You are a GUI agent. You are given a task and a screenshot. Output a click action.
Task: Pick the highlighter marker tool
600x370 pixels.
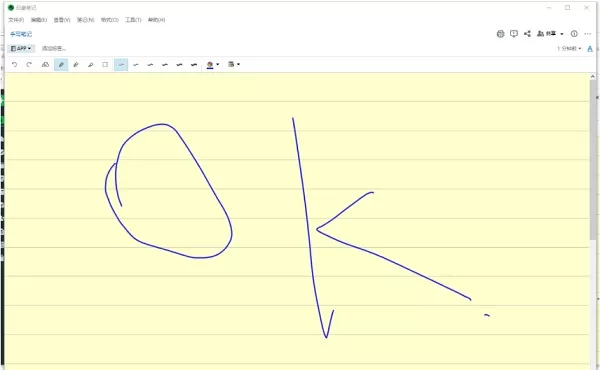(91, 65)
